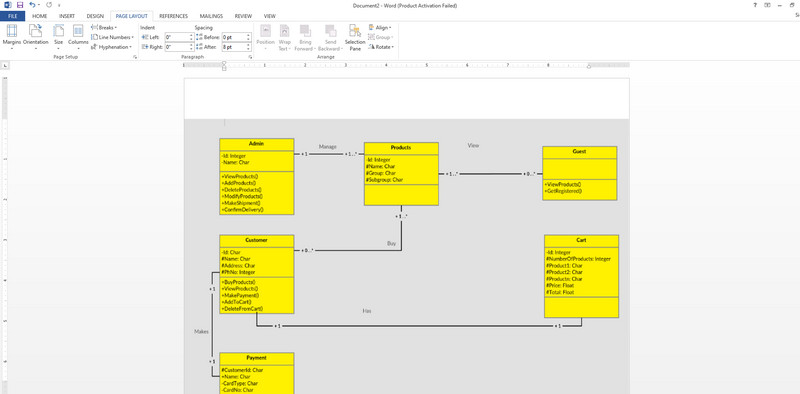This screenshot has width=800, height=394.
Task: Open the Margins options
Action: 12,37
